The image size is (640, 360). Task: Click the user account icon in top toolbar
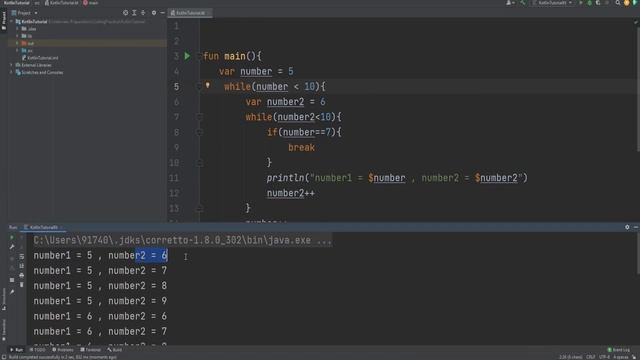509,3
